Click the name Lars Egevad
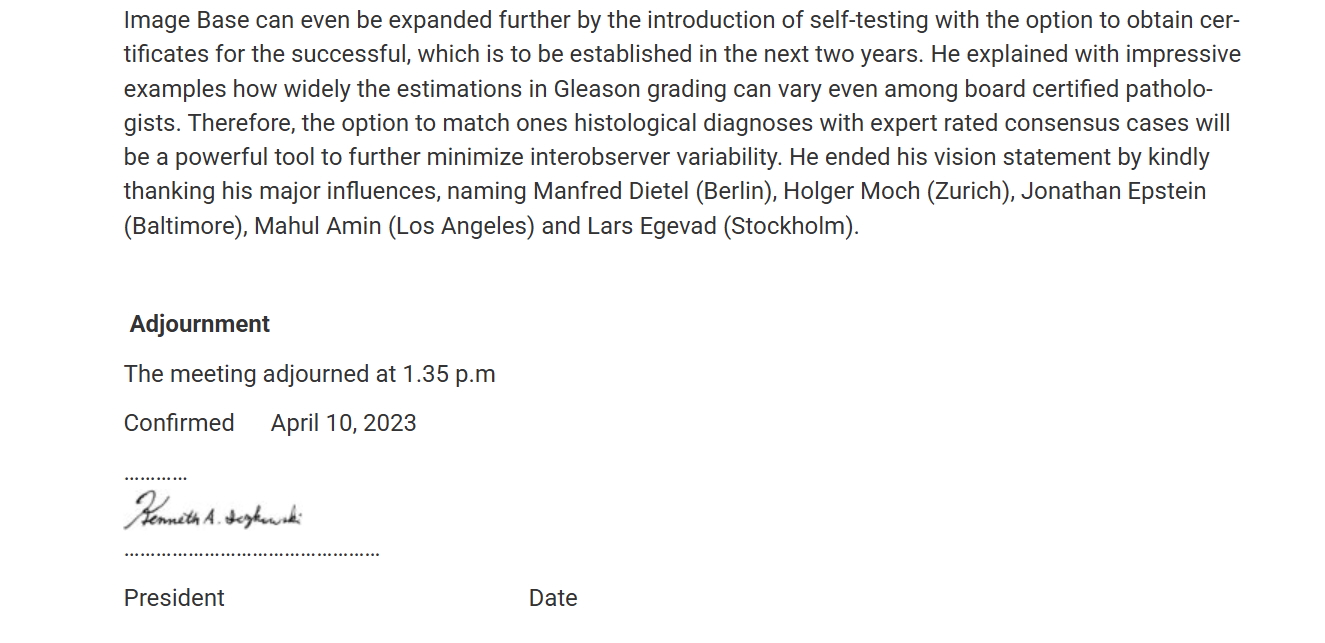This screenshot has height=643, width=1325. (651, 226)
